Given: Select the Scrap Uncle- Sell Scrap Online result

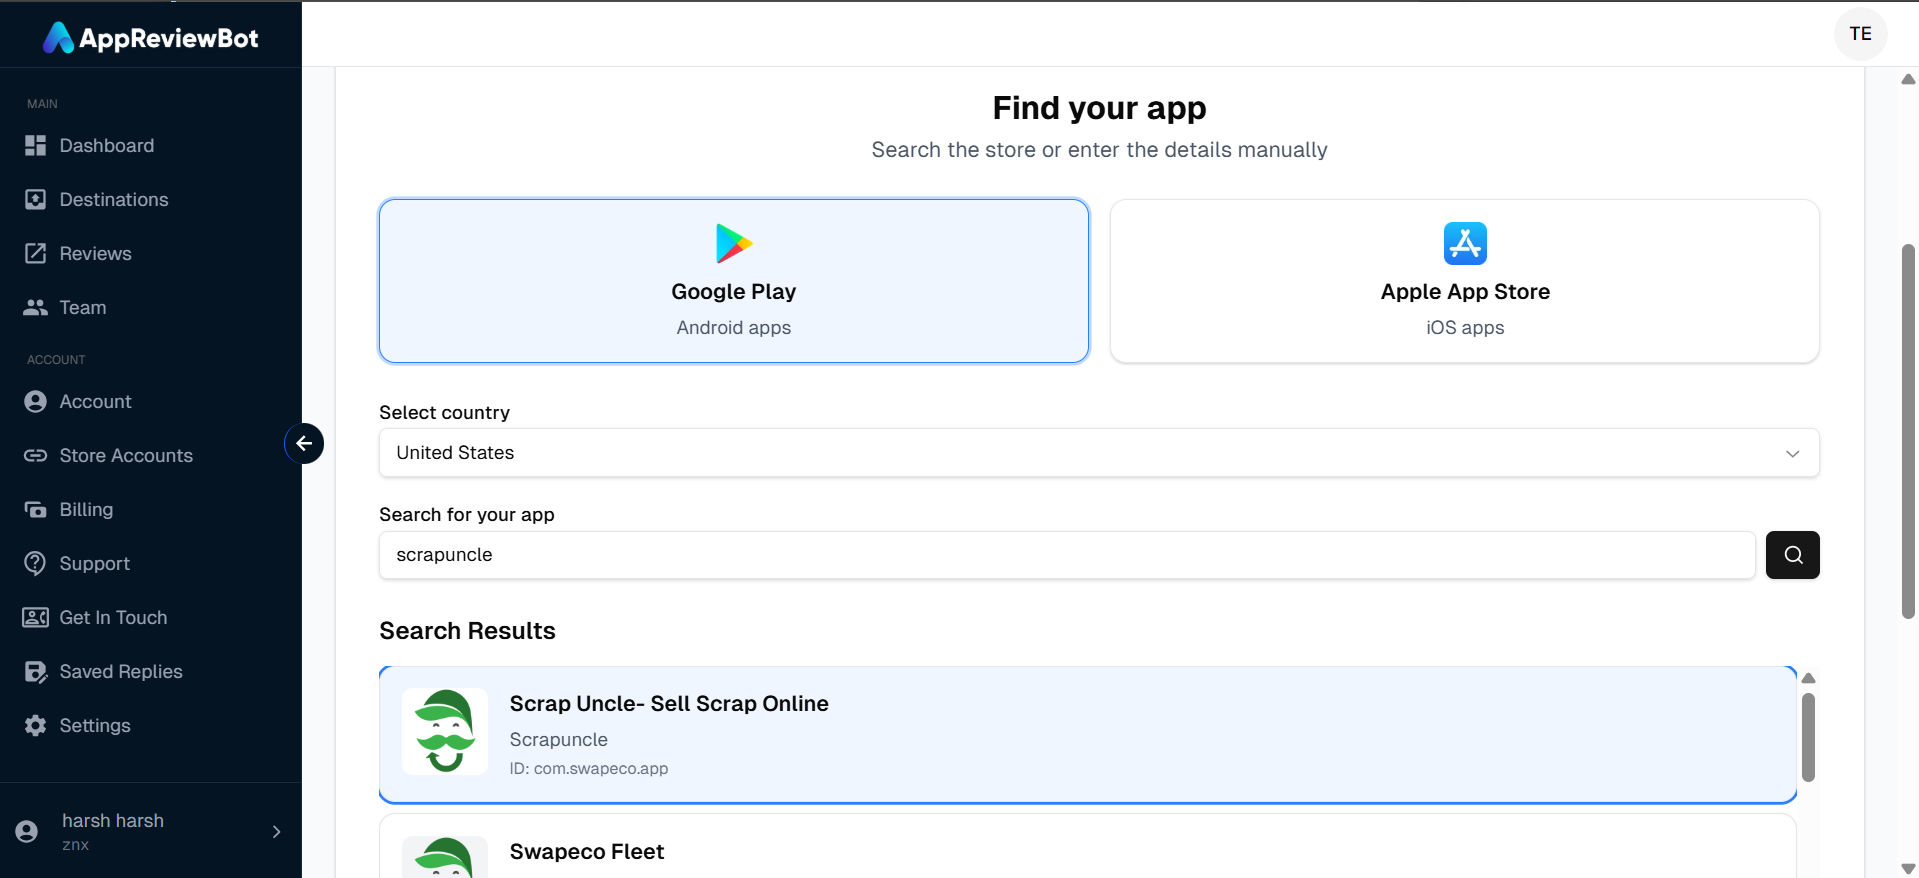Looking at the screenshot, I should point(1088,735).
